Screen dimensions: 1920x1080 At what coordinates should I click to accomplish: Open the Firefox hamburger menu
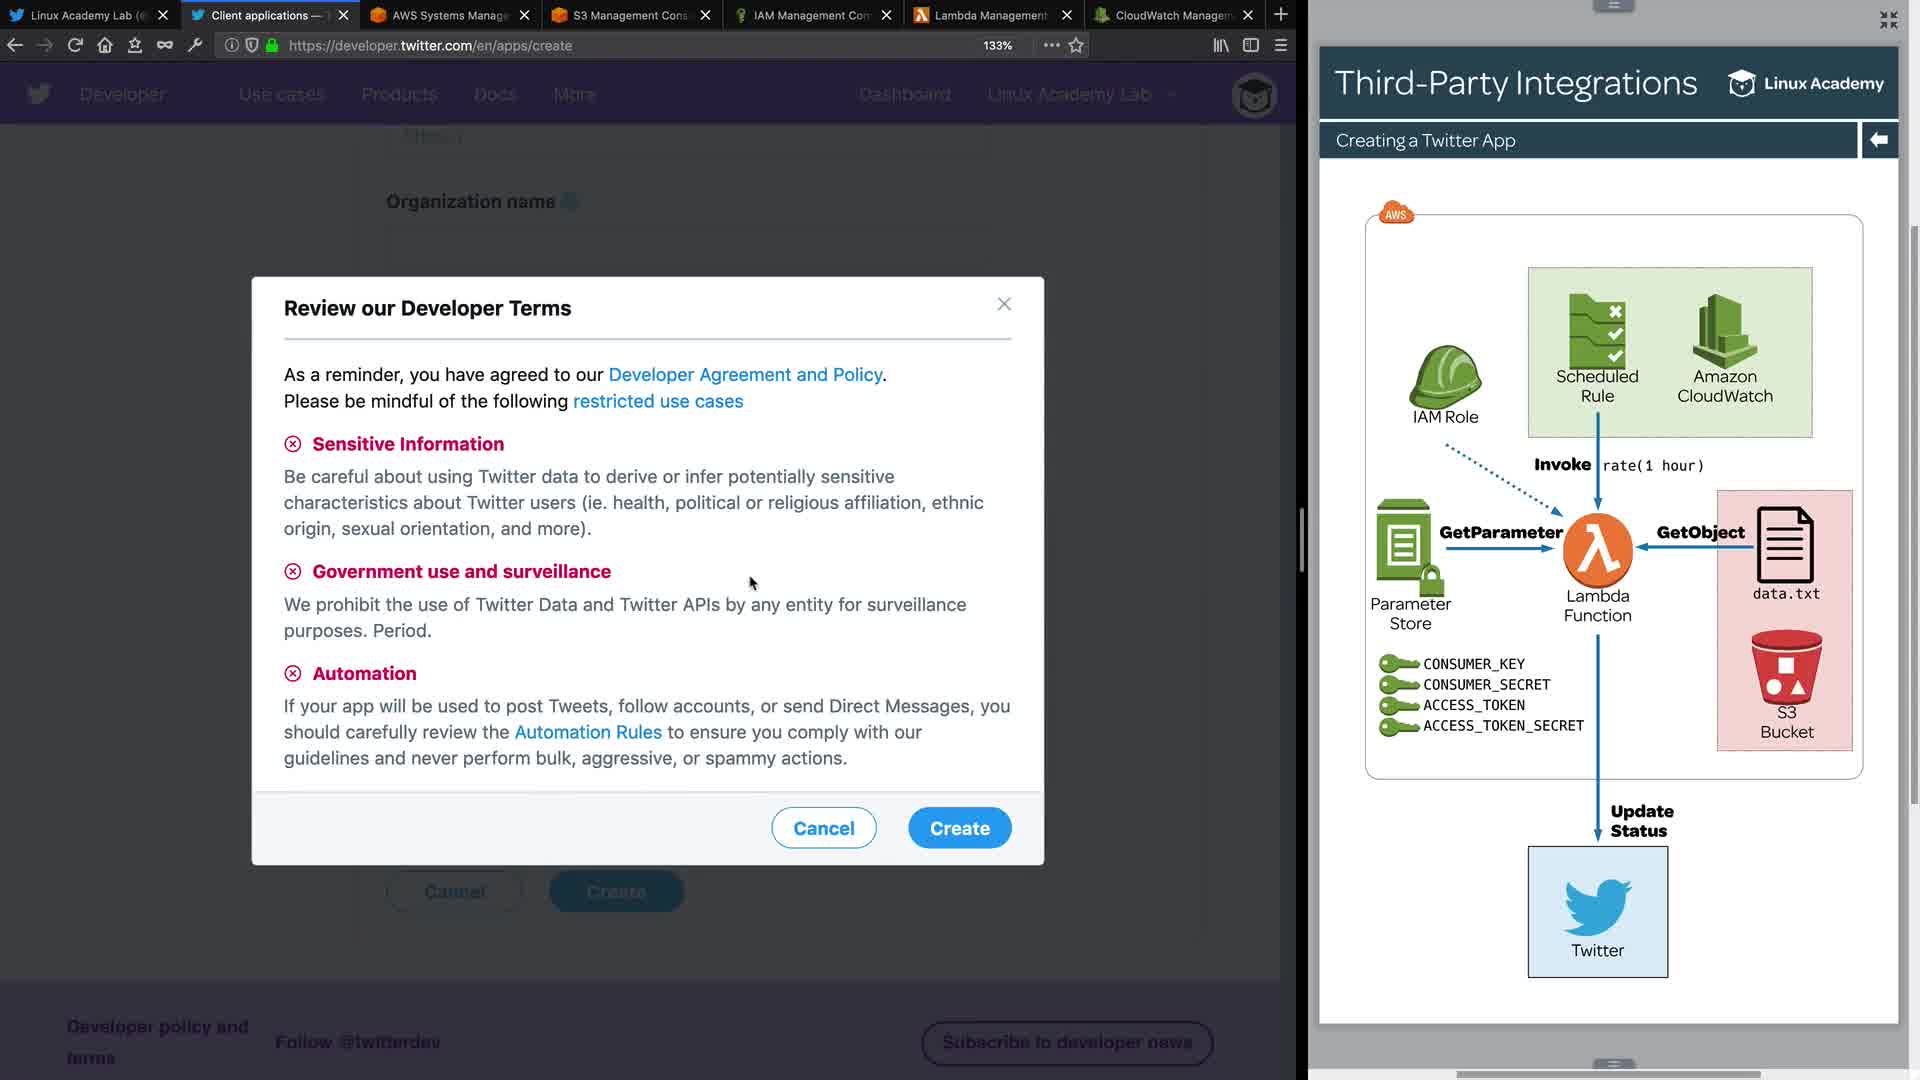(1280, 45)
